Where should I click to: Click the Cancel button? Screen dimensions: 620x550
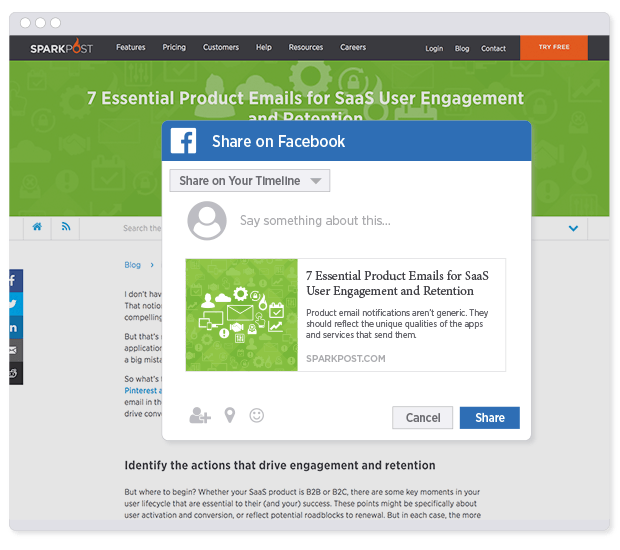[x=422, y=418]
